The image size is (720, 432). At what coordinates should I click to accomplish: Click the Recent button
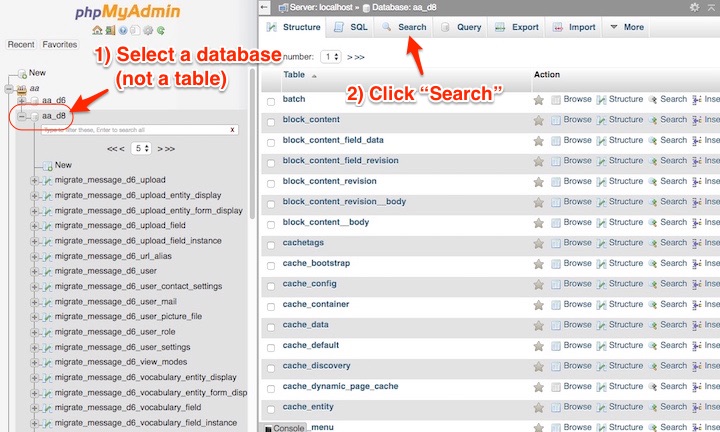coord(21,45)
